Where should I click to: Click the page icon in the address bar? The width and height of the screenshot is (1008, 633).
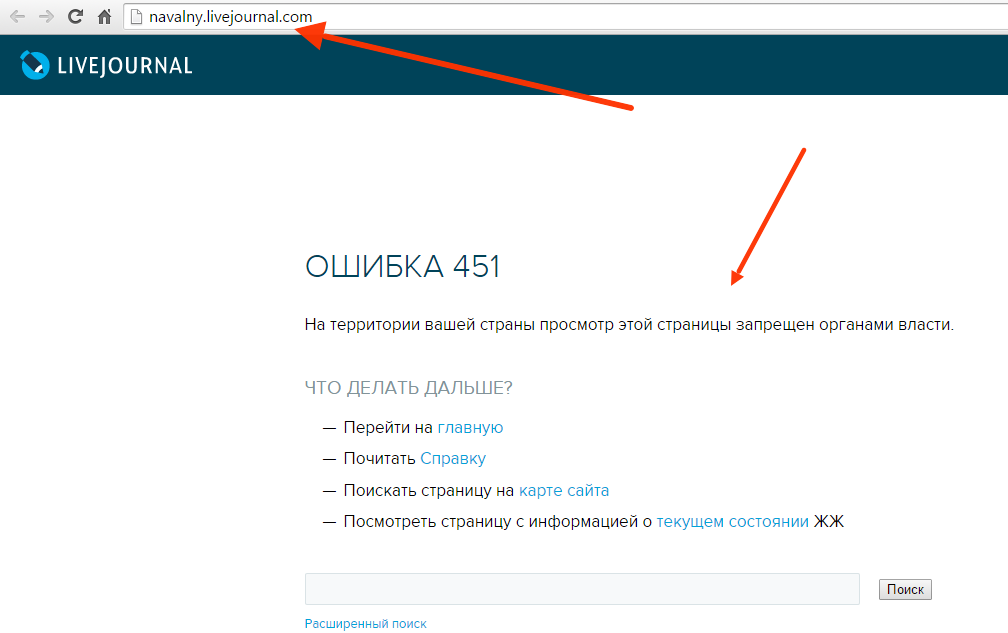(x=136, y=17)
